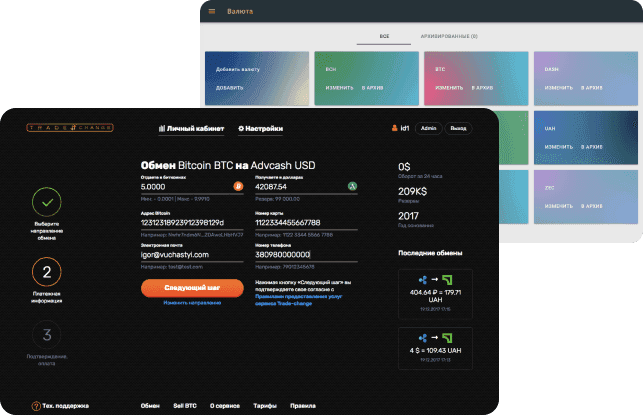Image resolution: width=643 pixels, height=415 pixels.
Task: Click the Изменить направление link
Action: (x=192, y=303)
